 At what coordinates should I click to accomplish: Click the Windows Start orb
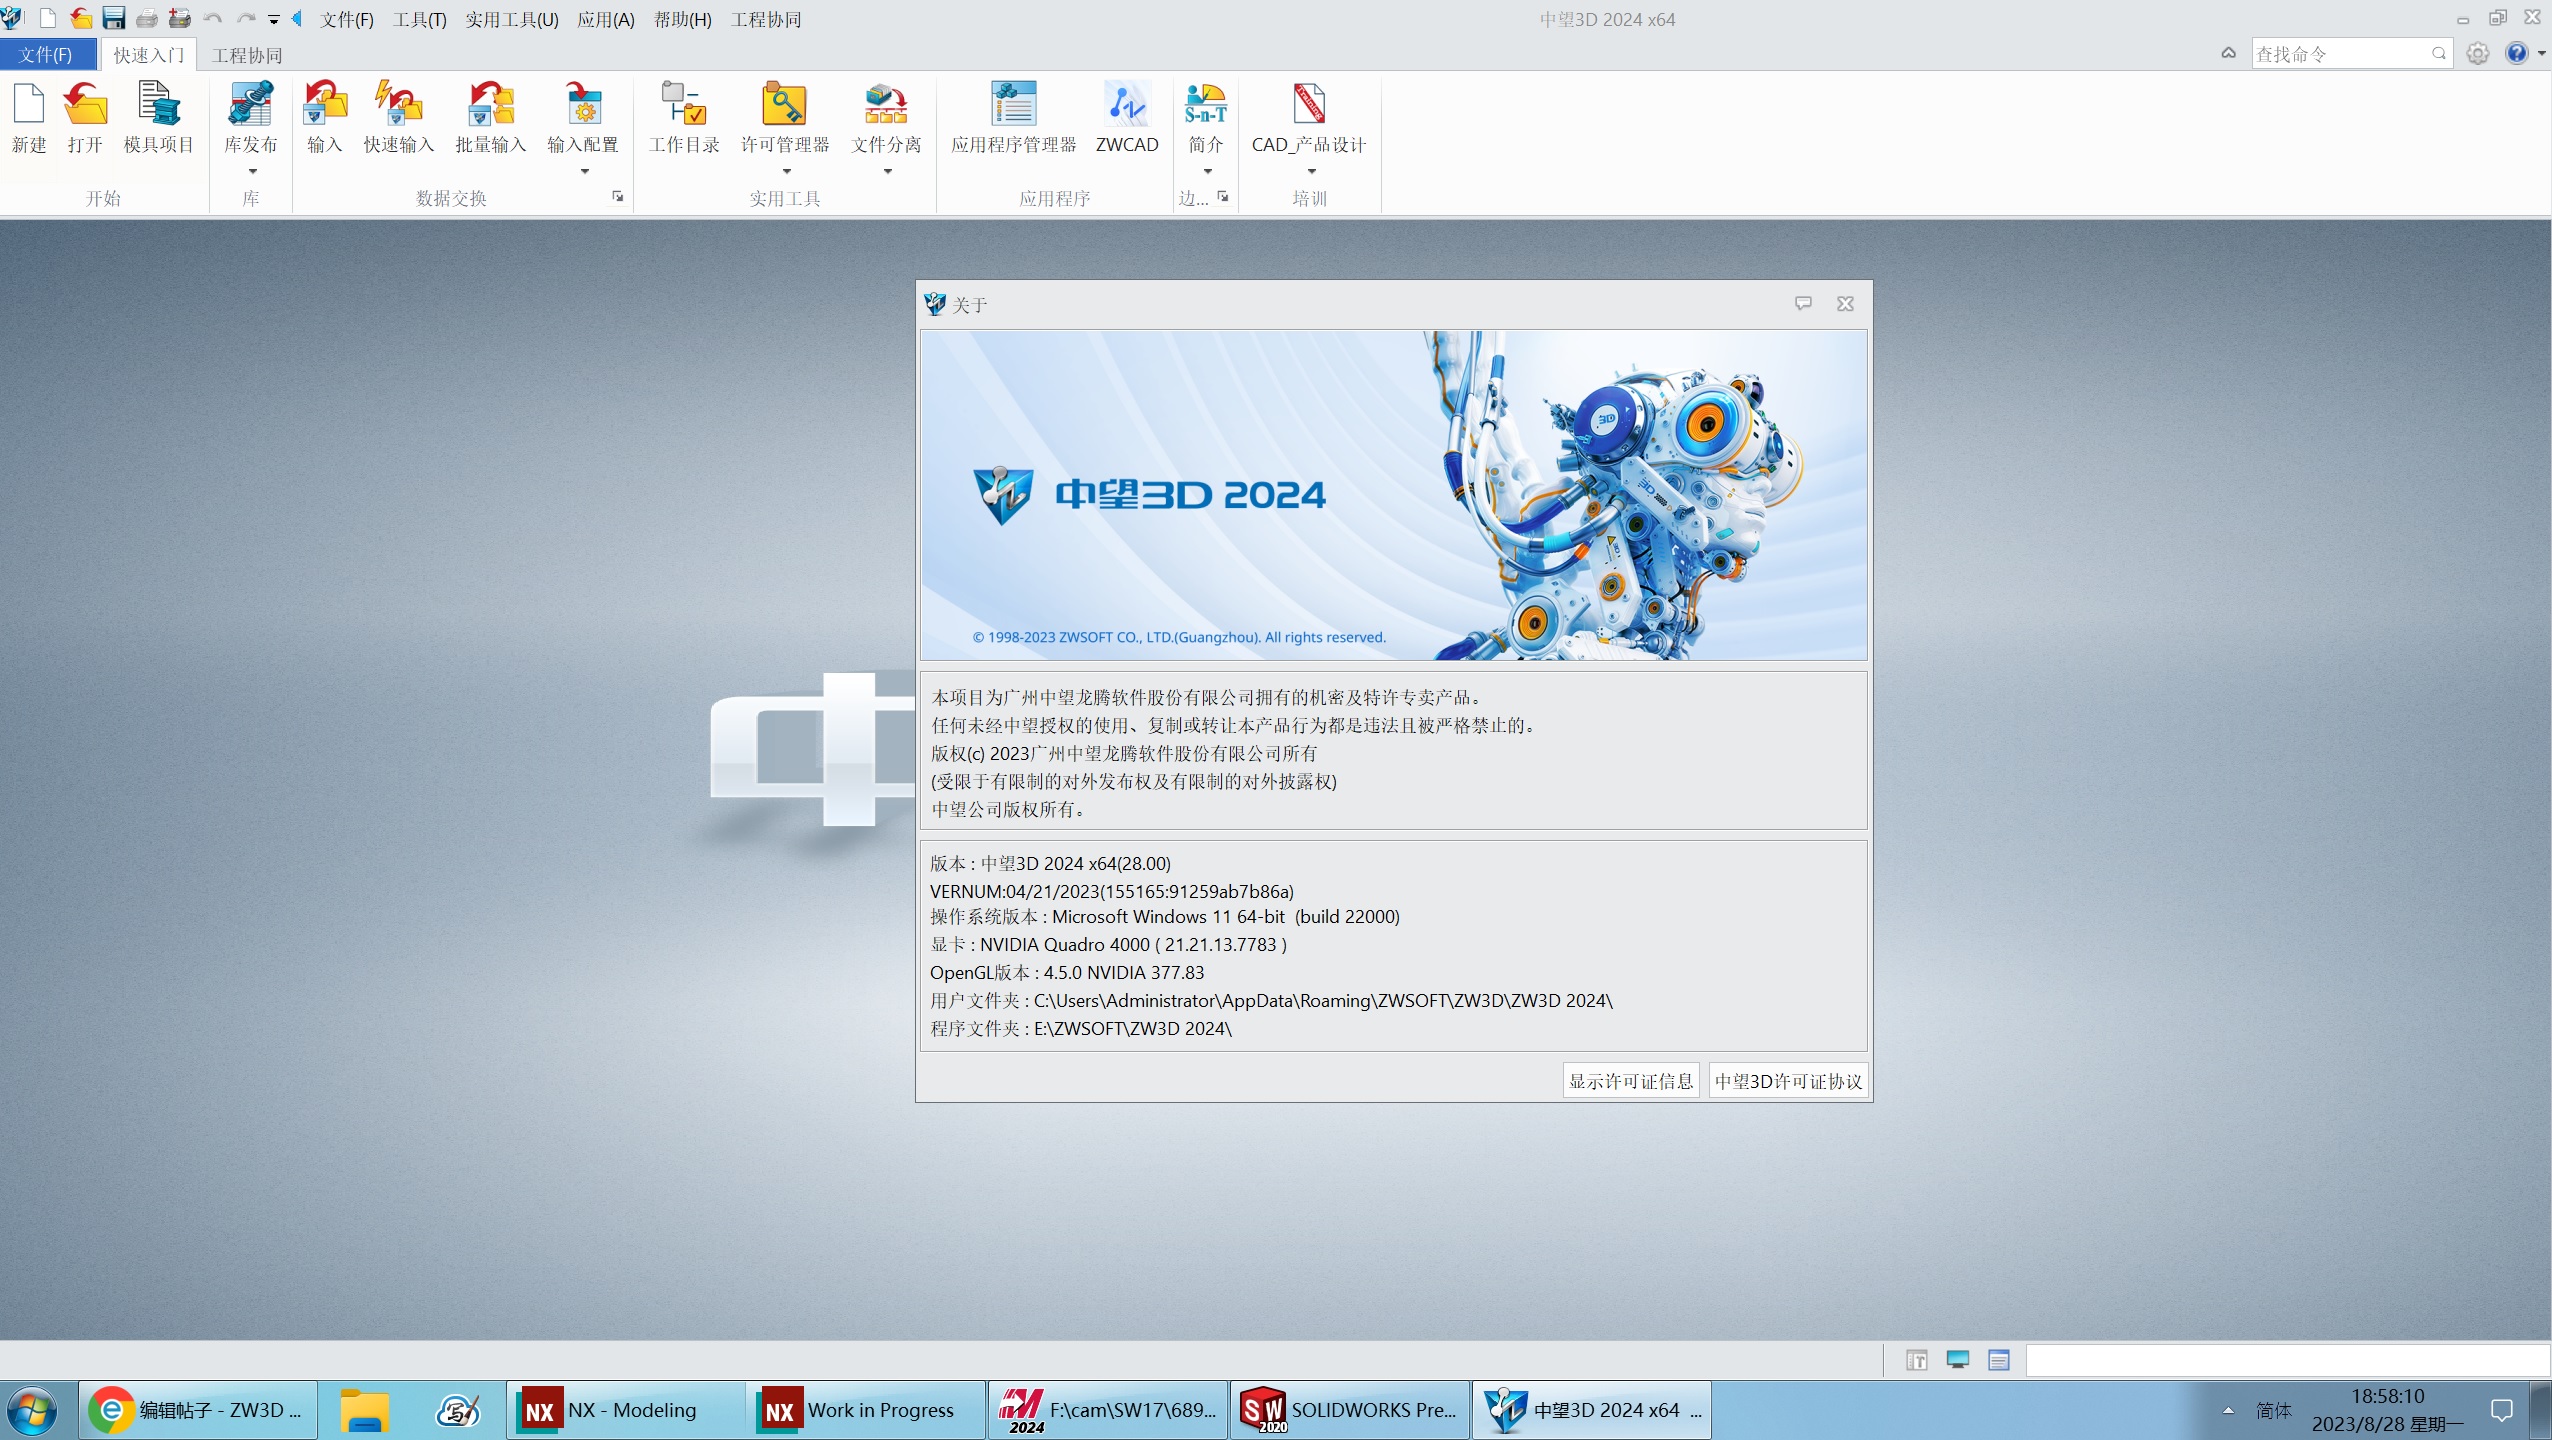[32, 1411]
